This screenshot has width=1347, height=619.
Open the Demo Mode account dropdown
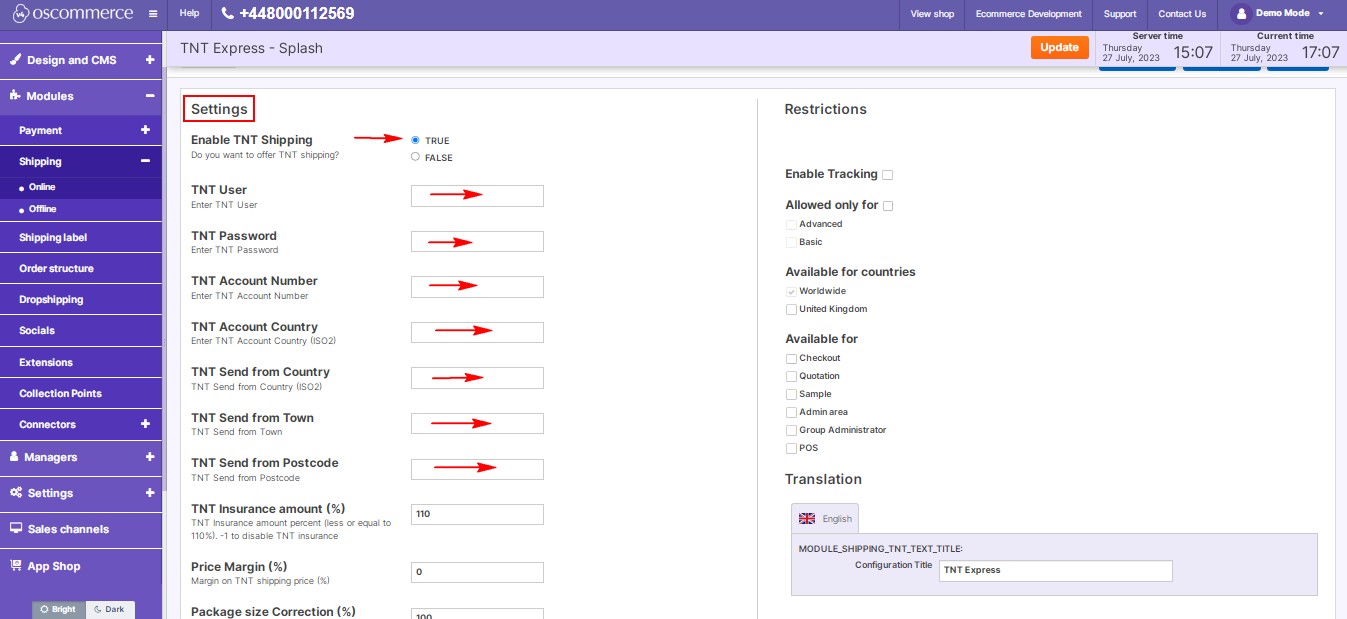[1320, 14]
